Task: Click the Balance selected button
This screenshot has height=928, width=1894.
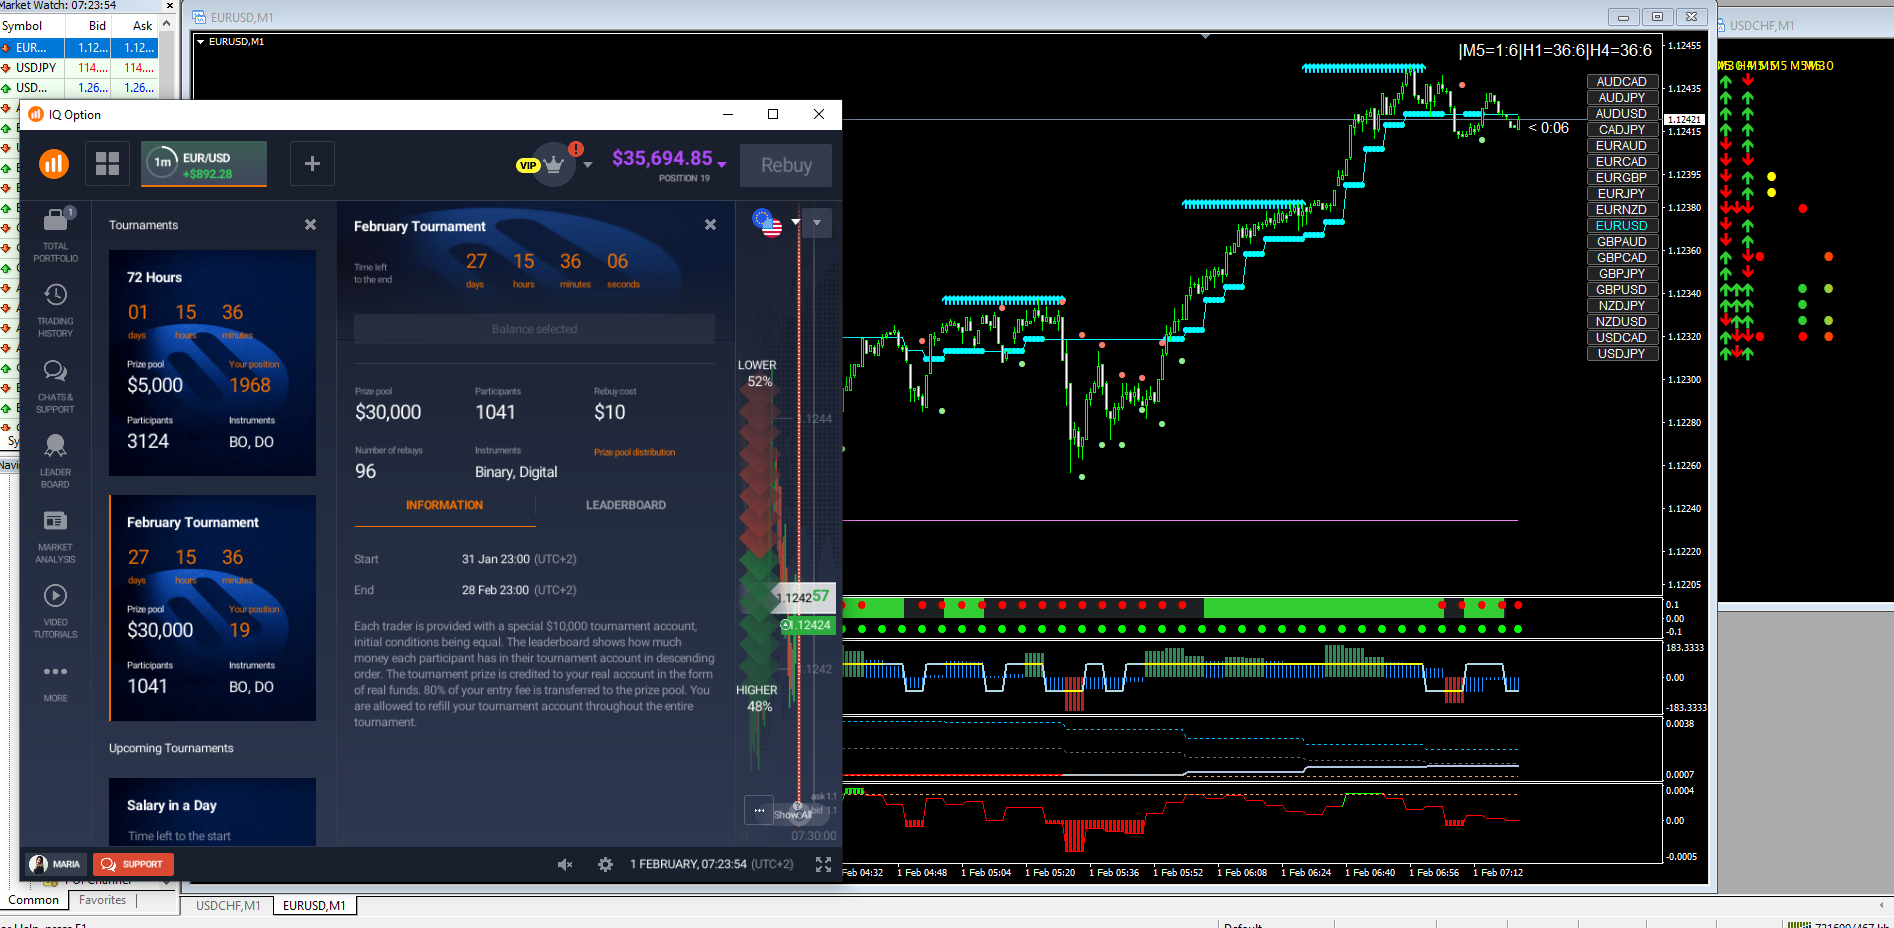Action: pos(534,329)
